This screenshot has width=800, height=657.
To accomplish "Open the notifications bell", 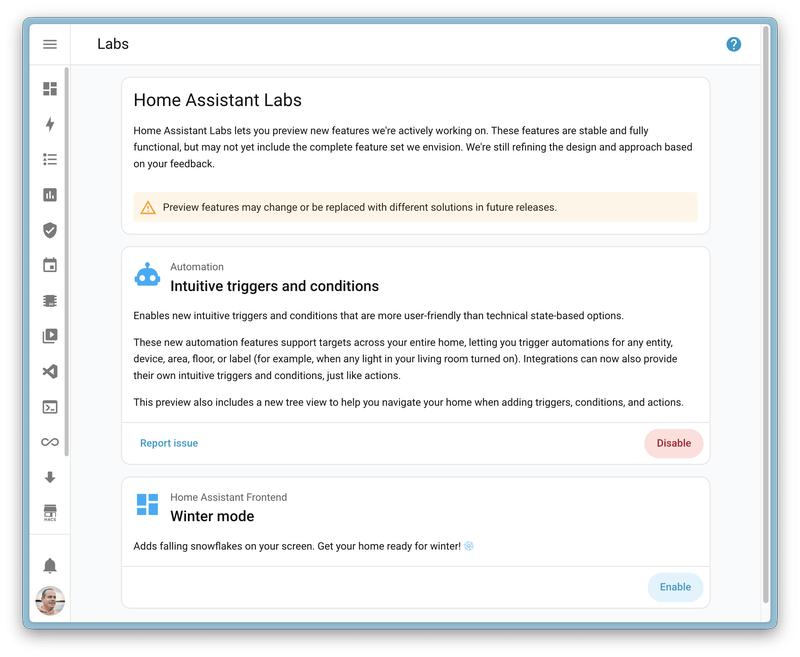I will click(x=50, y=566).
